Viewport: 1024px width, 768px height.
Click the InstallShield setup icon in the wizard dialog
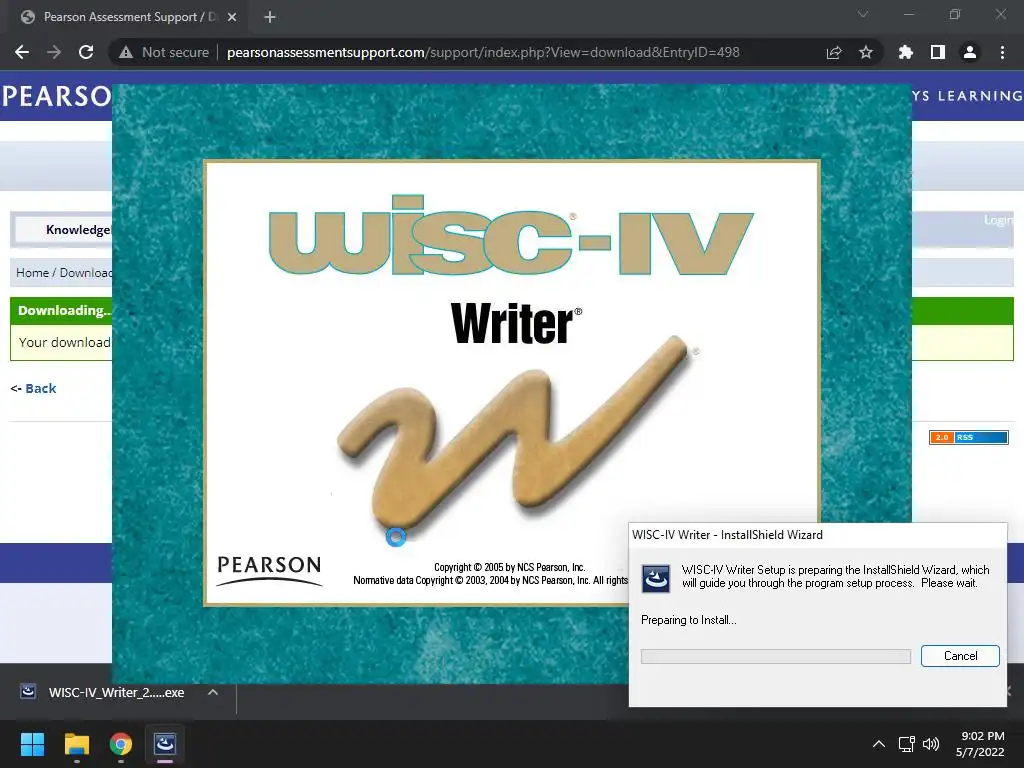656,578
